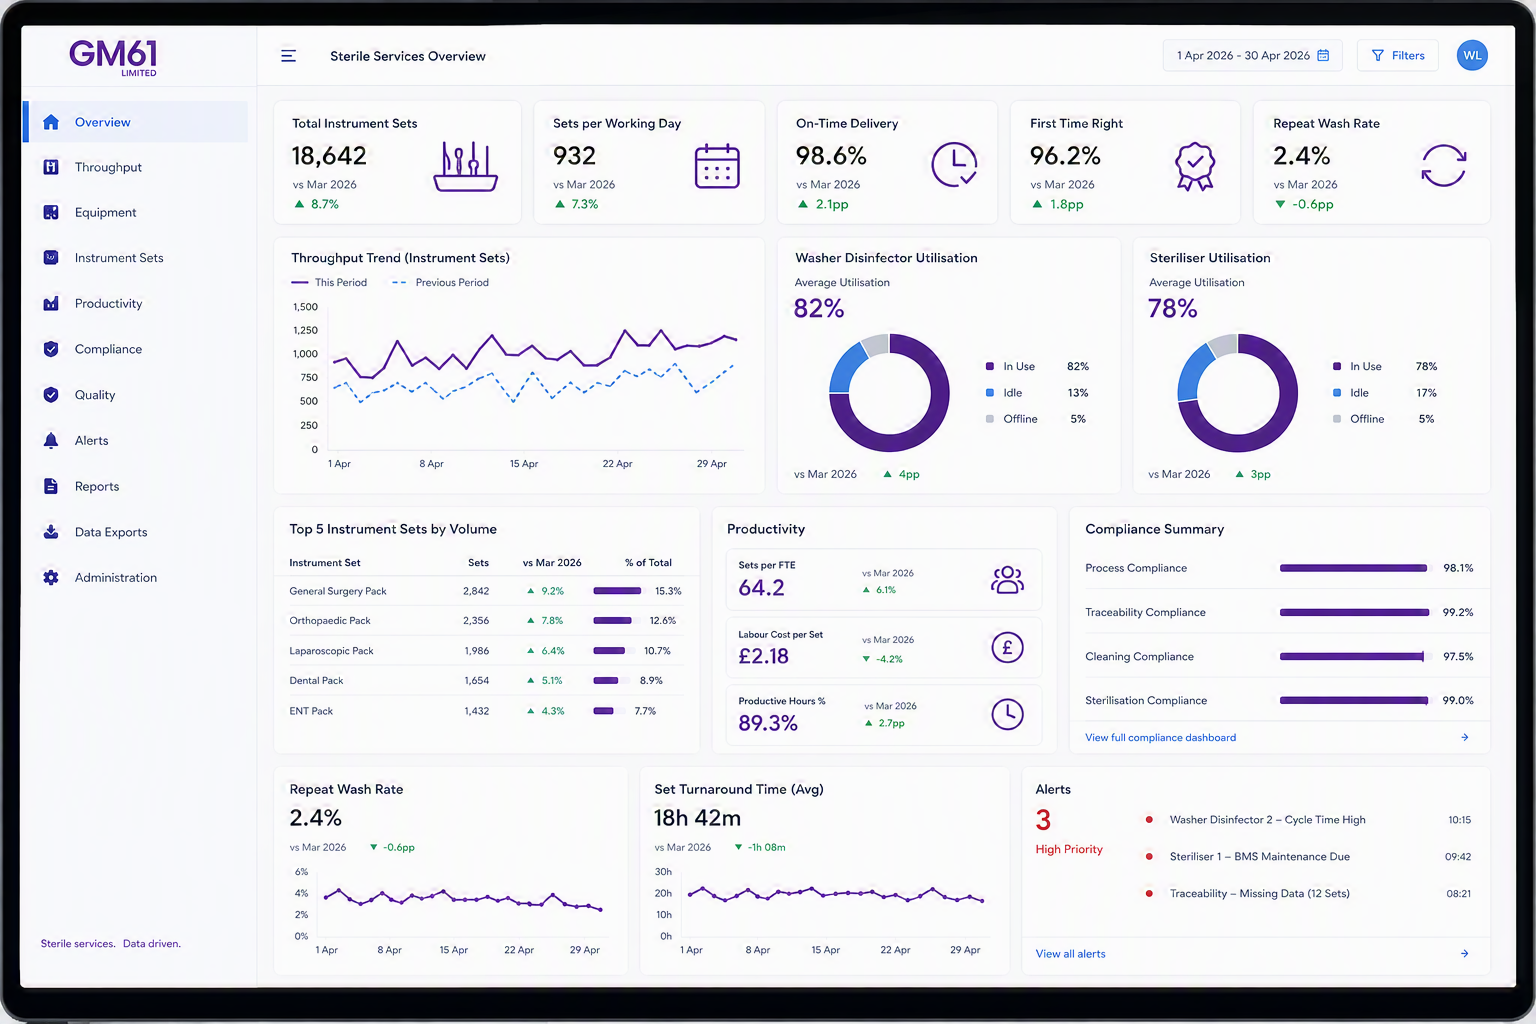Click the Alerts bell icon
1536x1024 pixels.
pos(51,440)
